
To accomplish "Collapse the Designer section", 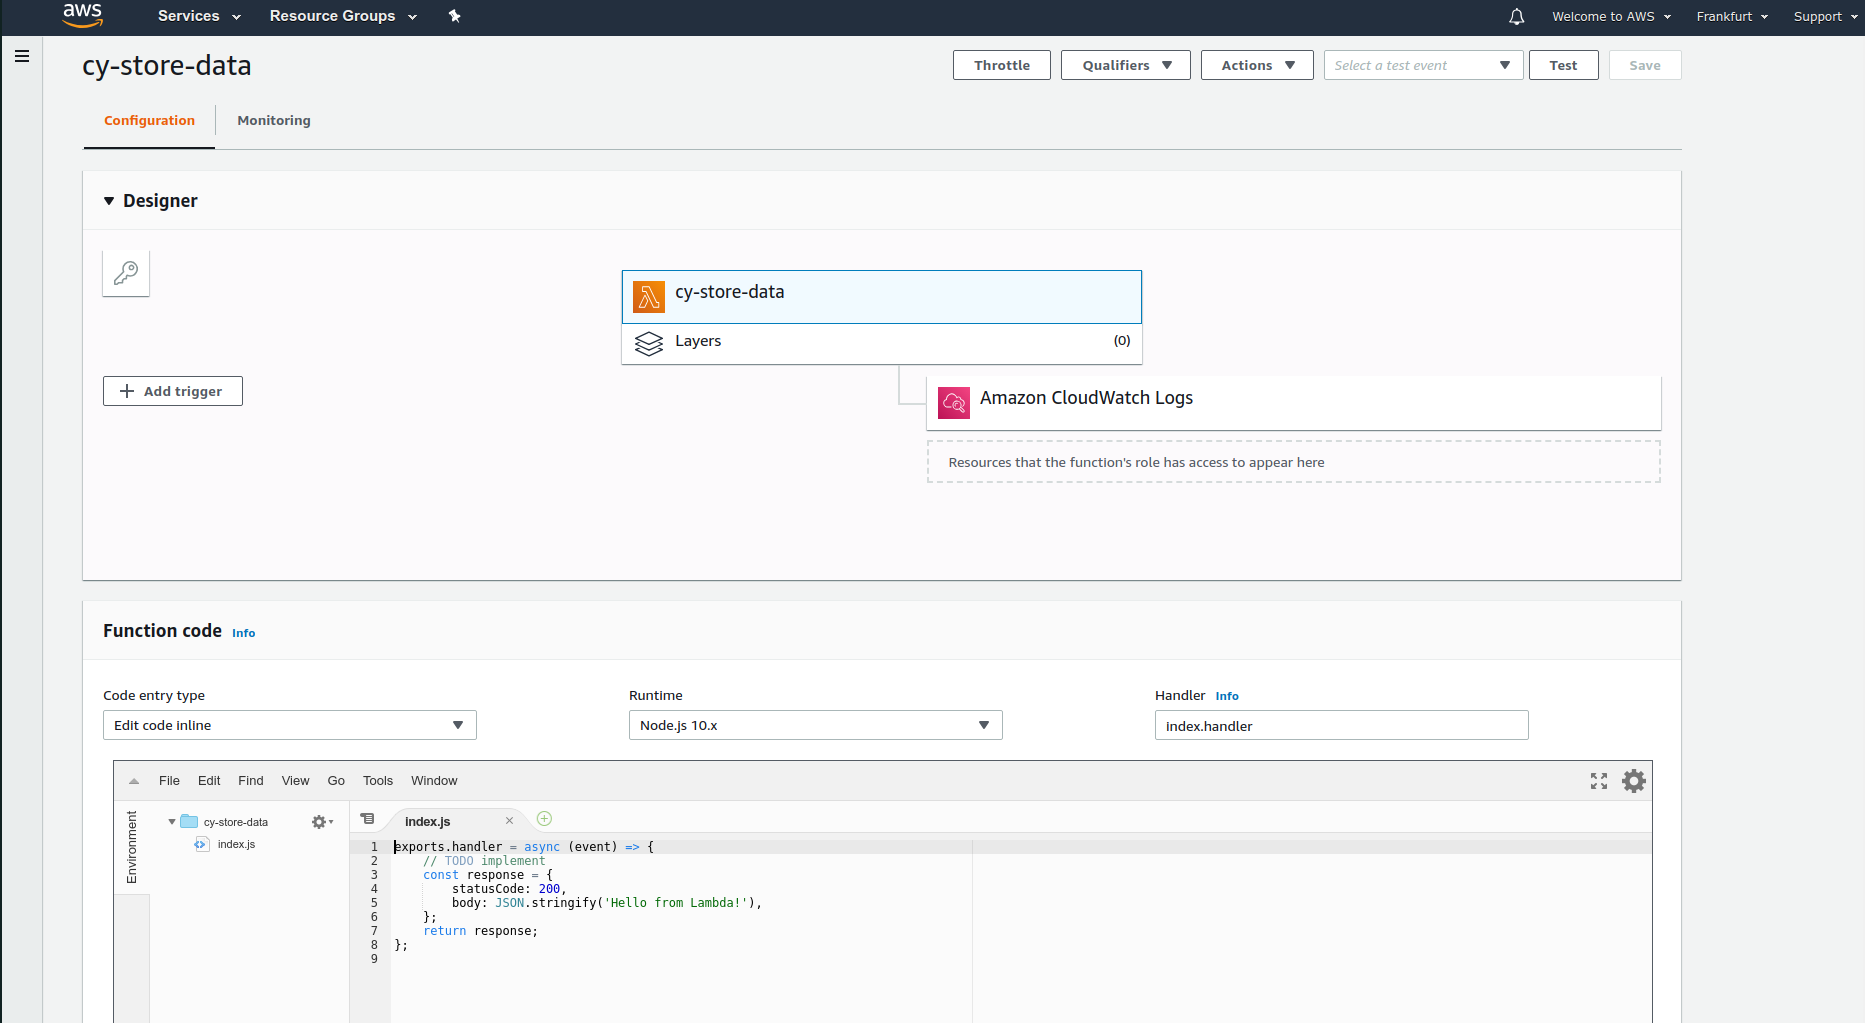I will click(109, 201).
